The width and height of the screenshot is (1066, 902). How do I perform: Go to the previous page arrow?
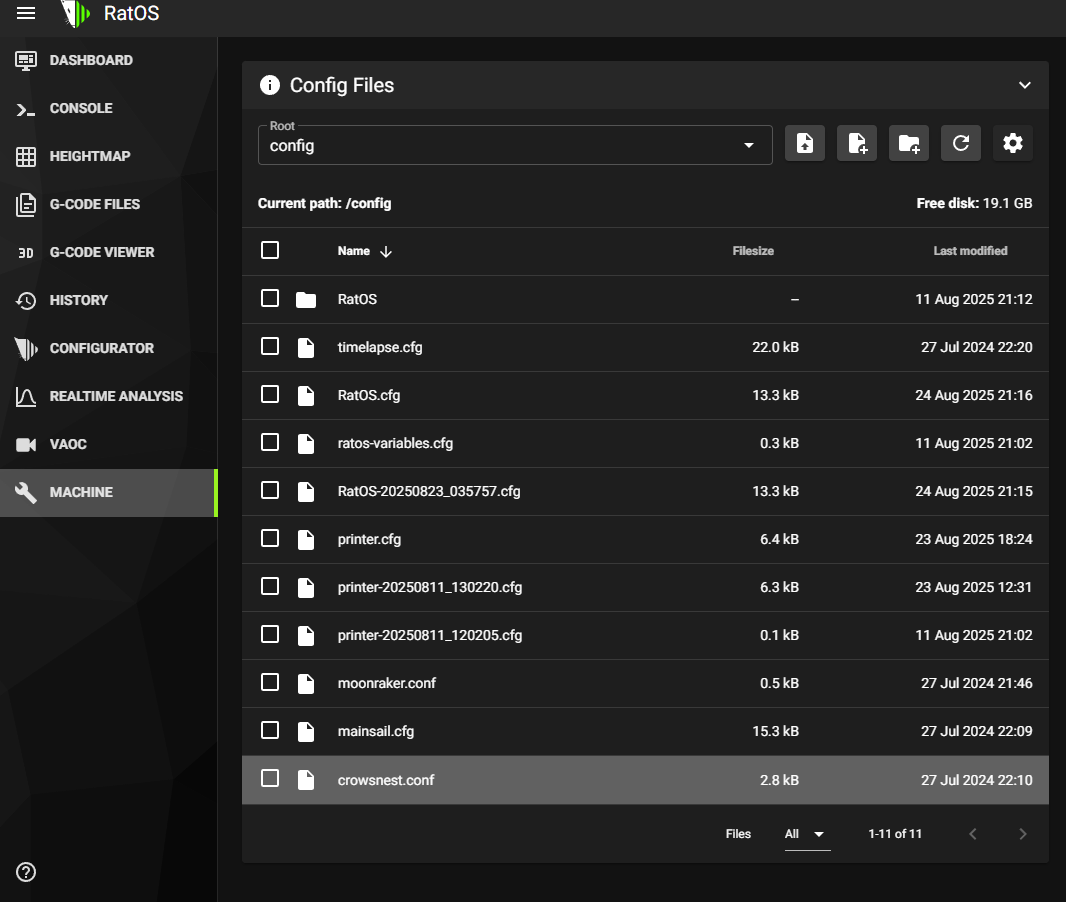point(973,834)
